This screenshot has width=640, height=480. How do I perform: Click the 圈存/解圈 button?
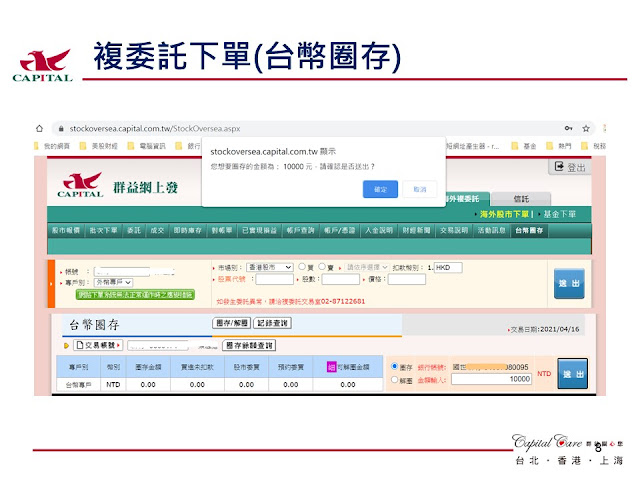point(232,323)
